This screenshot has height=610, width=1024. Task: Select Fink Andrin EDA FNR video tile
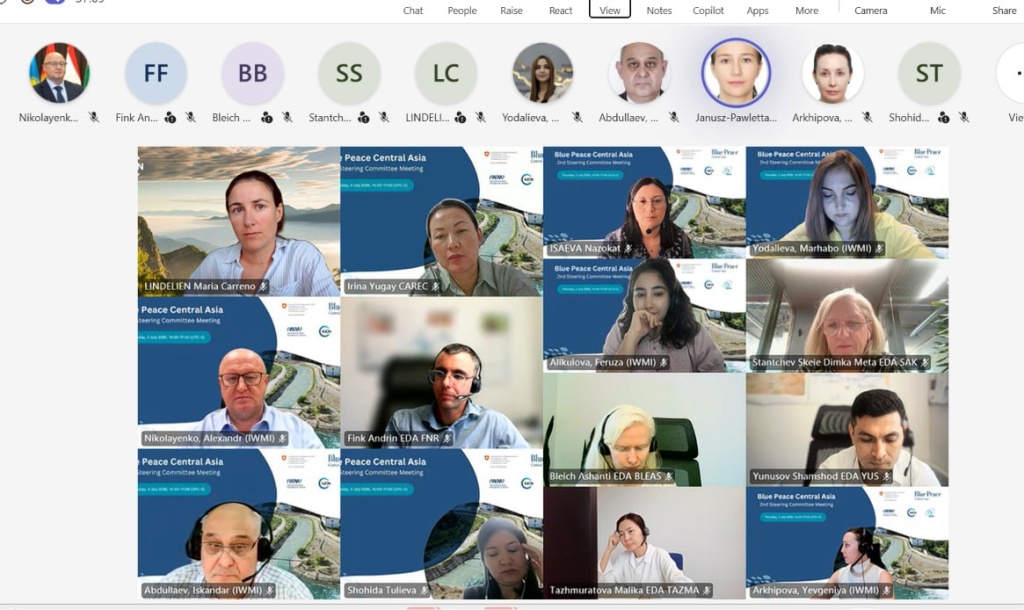441,373
